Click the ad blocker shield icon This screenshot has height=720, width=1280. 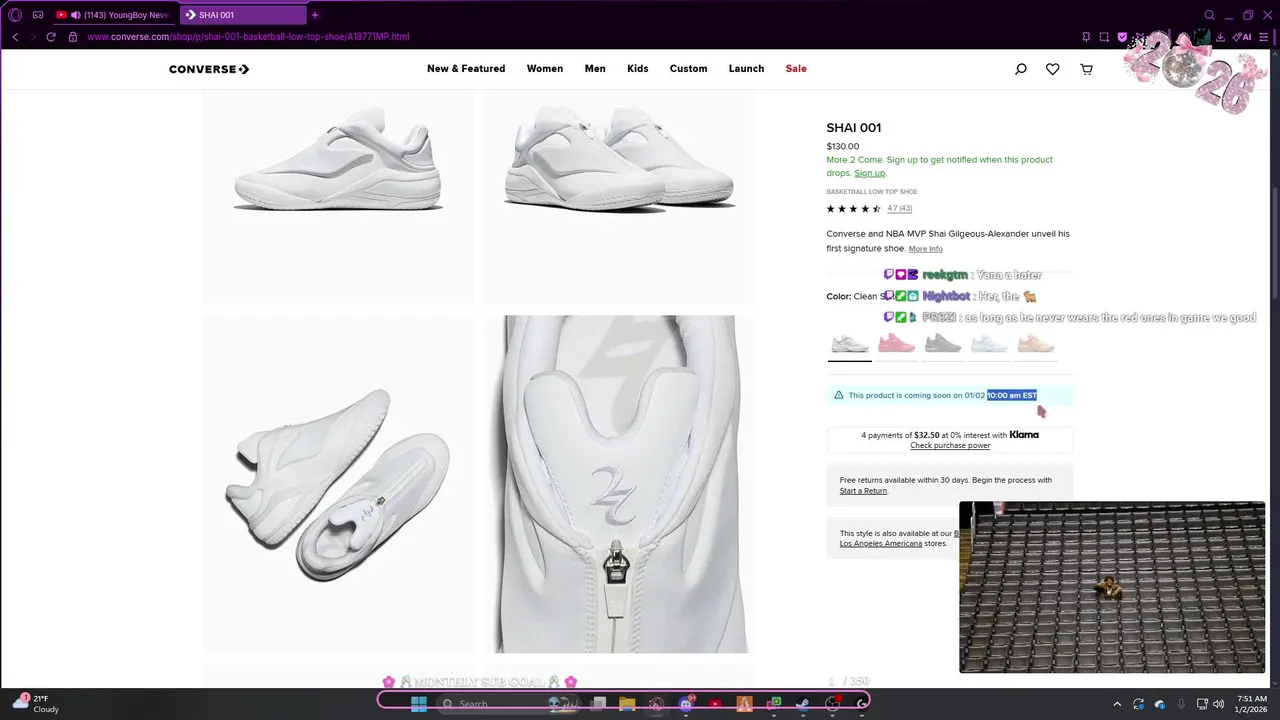(1122, 37)
